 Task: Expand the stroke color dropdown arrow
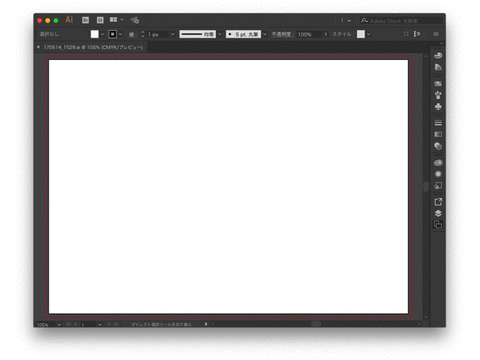[120, 34]
